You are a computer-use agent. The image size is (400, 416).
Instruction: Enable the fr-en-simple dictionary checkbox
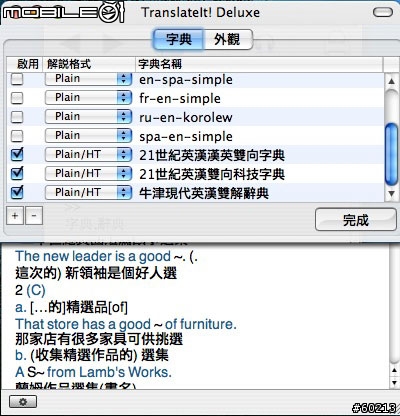[x=17, y=98]
